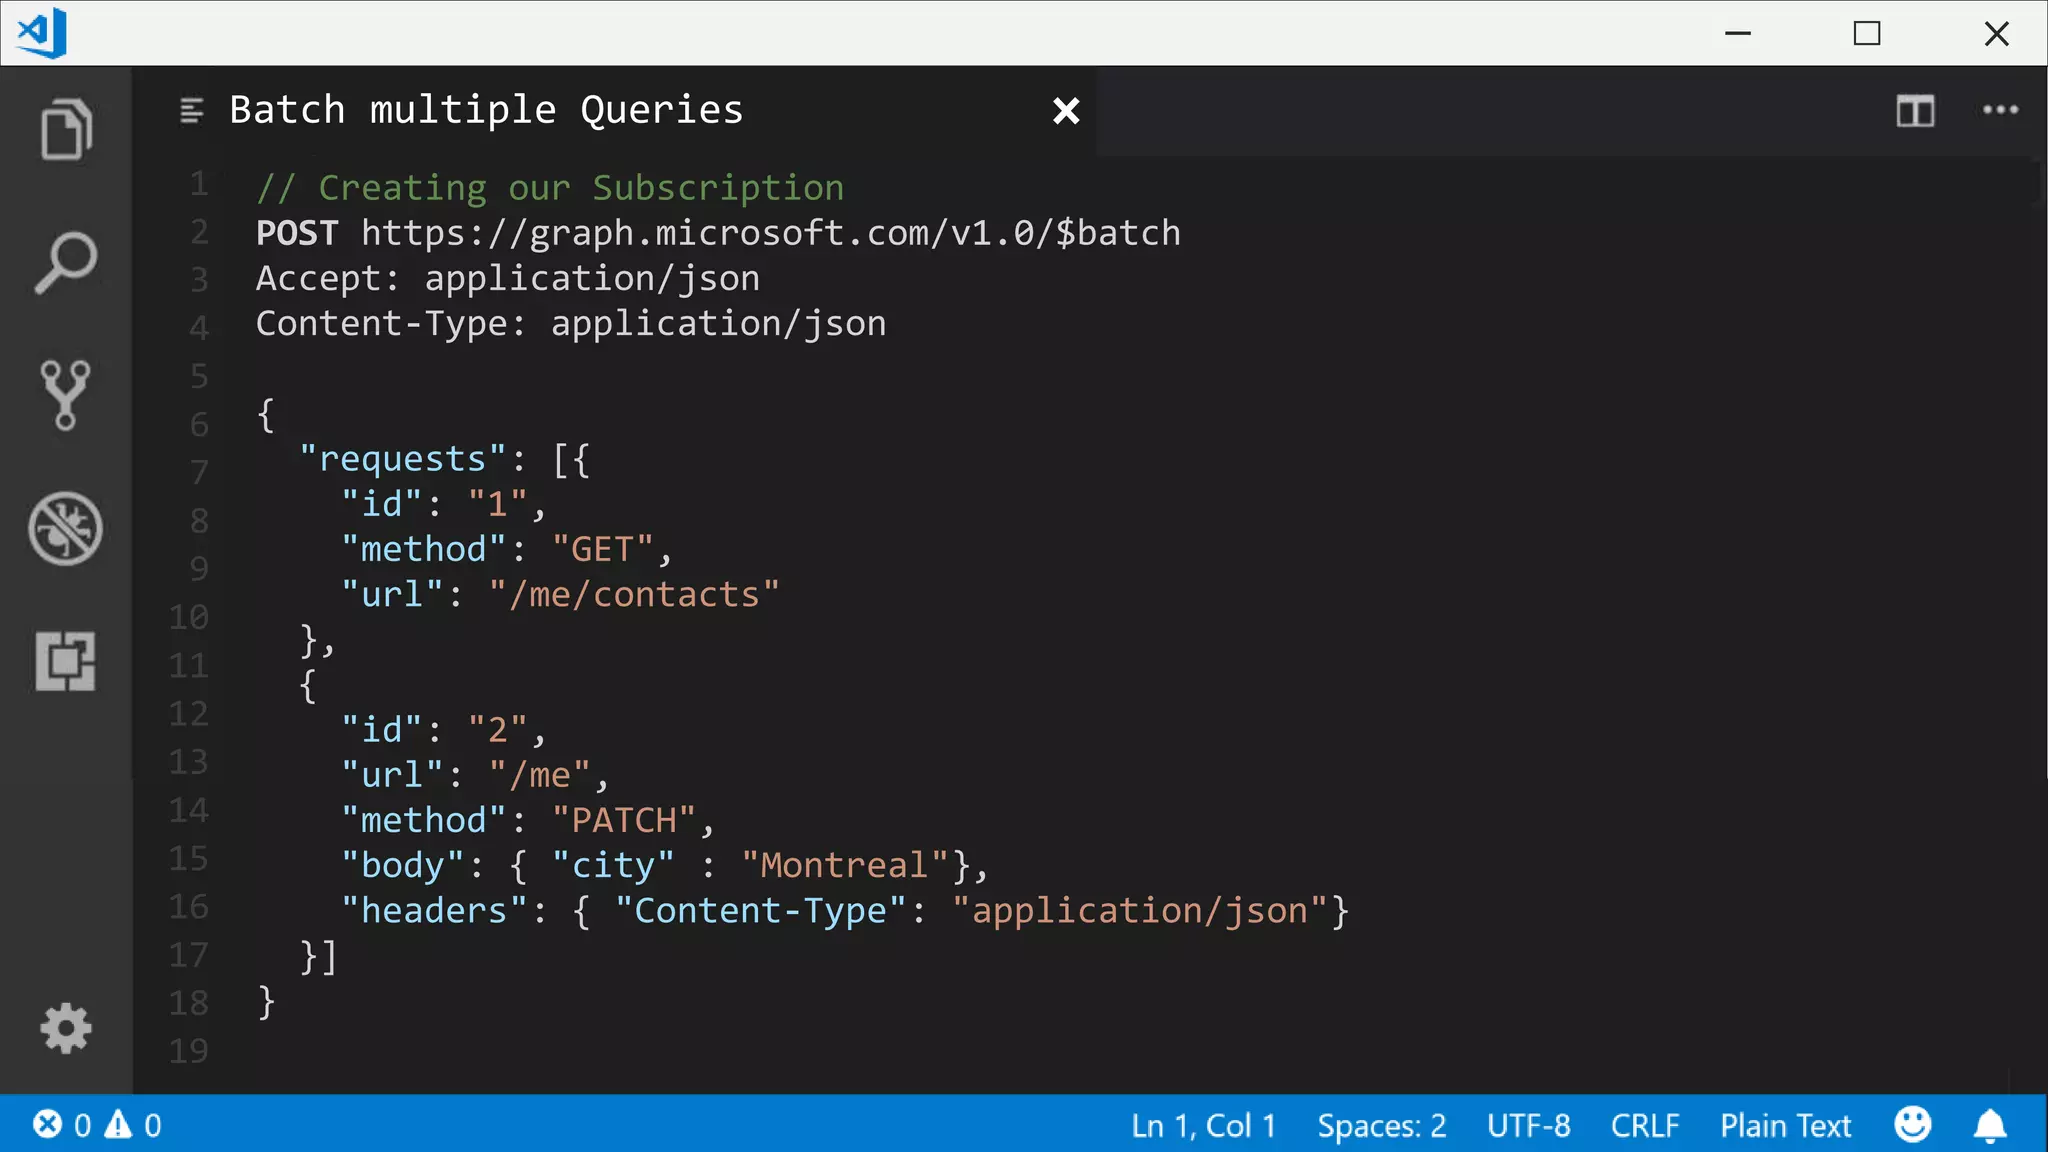Open Go to Line via Ln 1, Col 1

tap(1204, 1126)
